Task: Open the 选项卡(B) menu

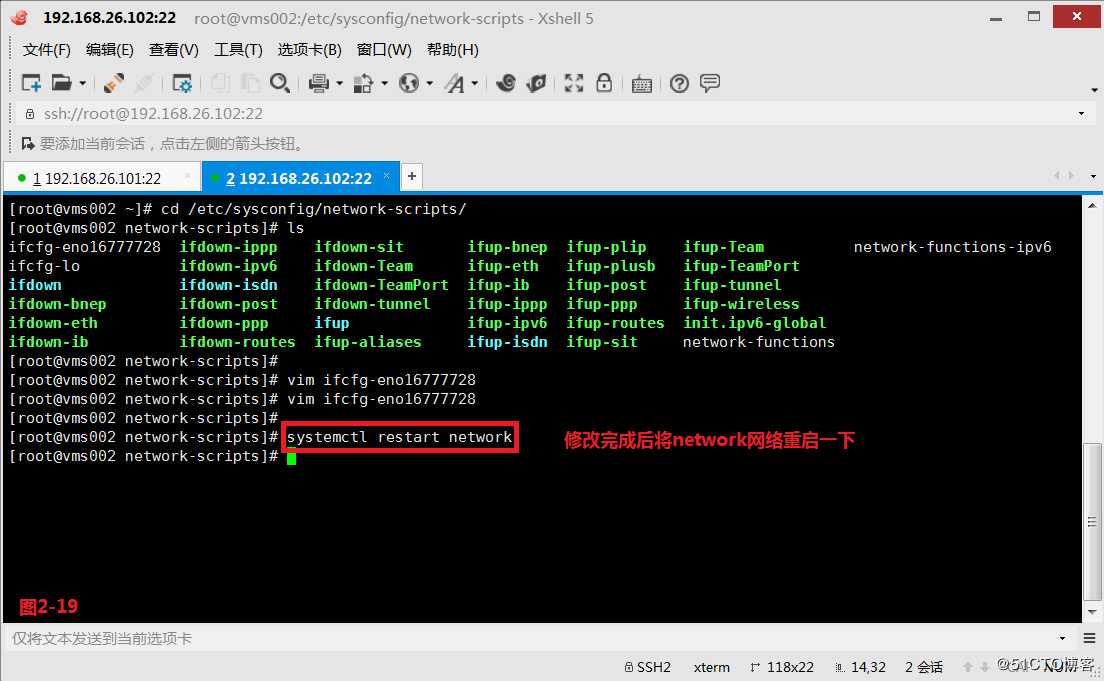Action: [309, 50]
